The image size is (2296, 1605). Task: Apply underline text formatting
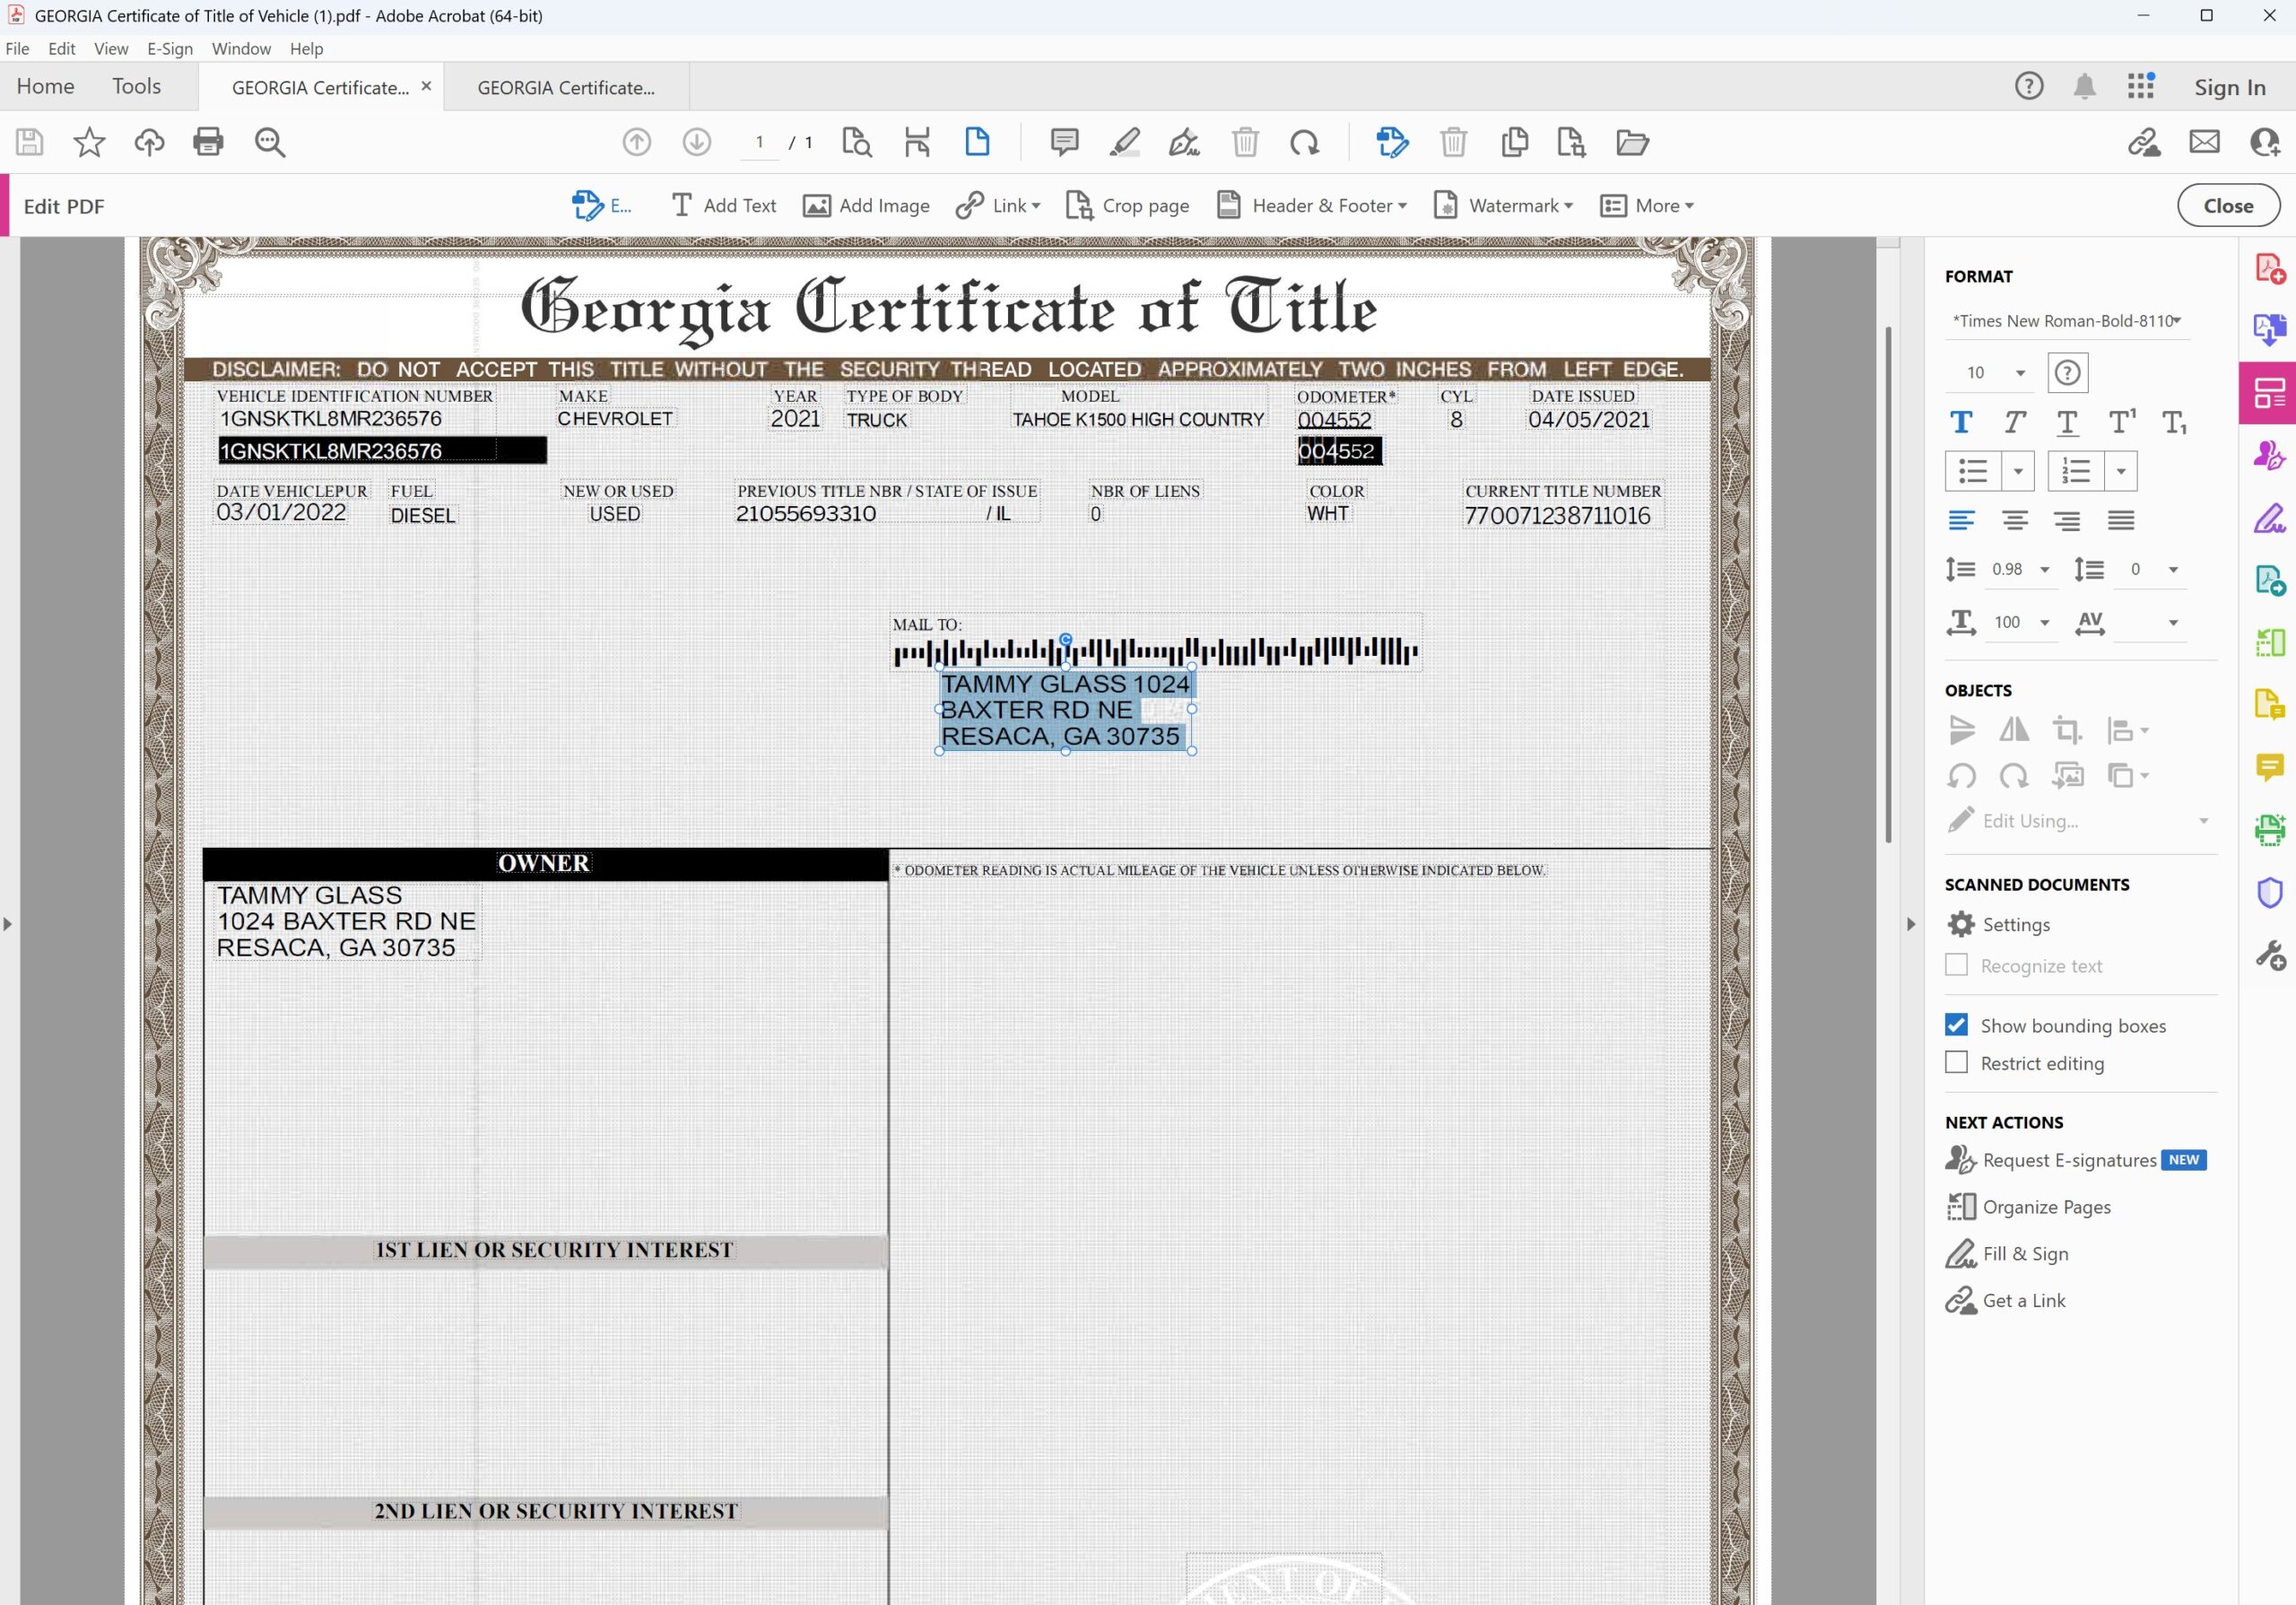click(x=2067, y=422)
